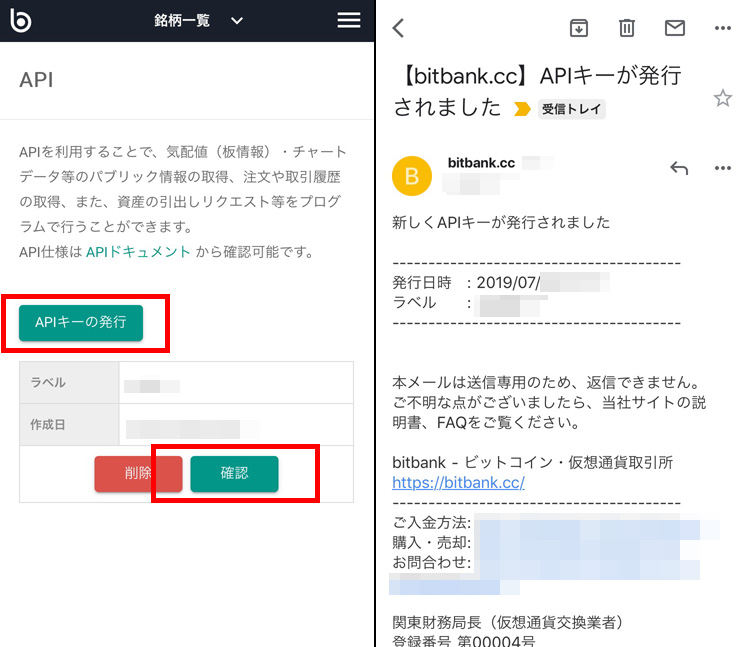
Task: Mark email unread with envelope icon
Action: pyautogui.click(x=675, y=28)
